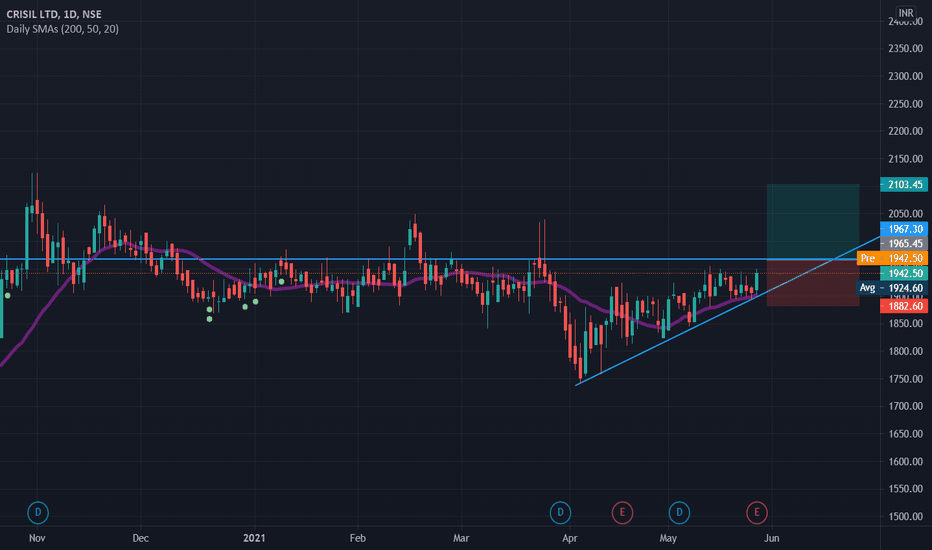Image resolution: width=932 pixels, height=550 pixels.
Task: Click the Dec label on time axis
Action: click(140, 538)
